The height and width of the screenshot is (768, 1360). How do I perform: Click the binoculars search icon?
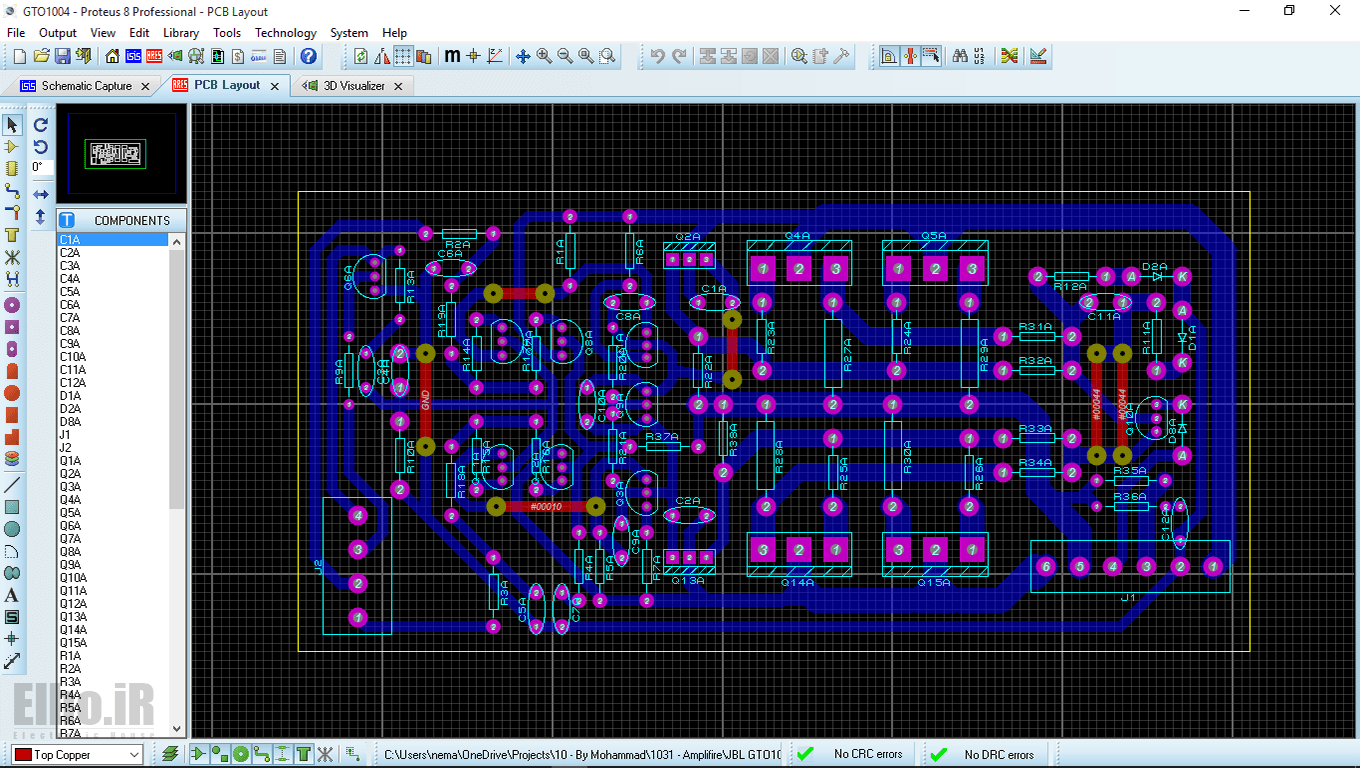click(960, 56)
